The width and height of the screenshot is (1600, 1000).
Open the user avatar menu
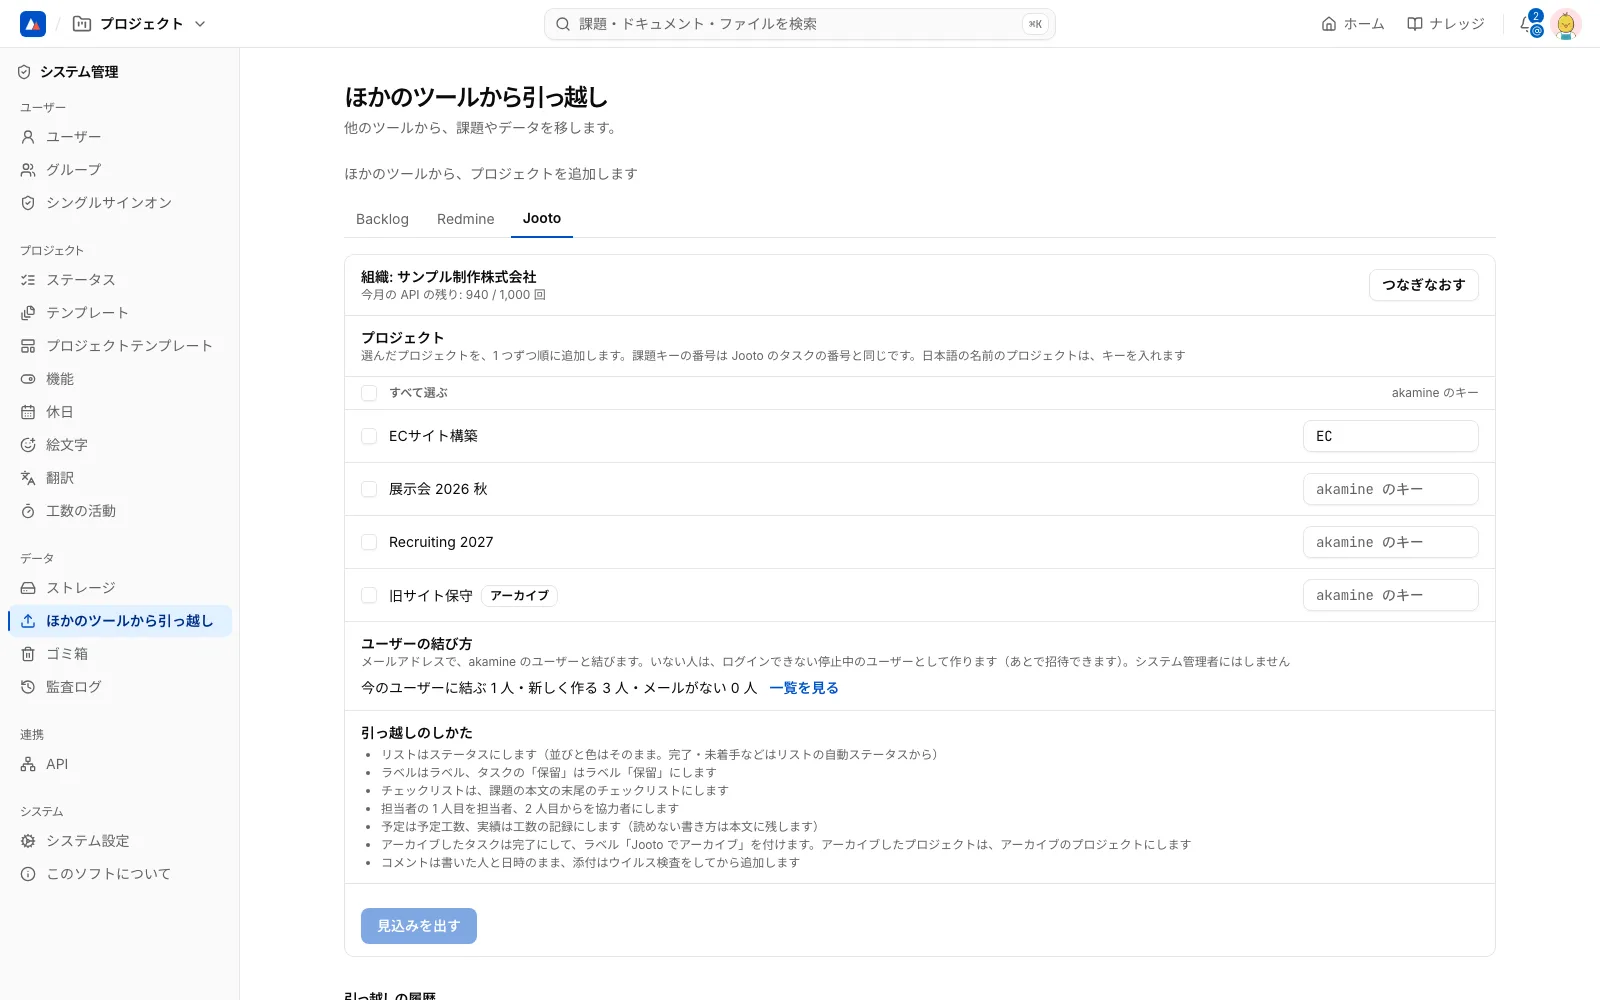tap(1566, 24)
